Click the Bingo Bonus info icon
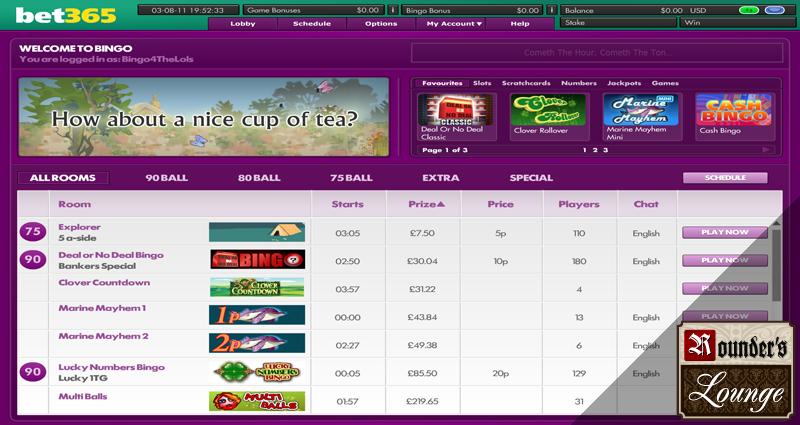Image resolution: width=800 pixels, height=425 pixels. coord(552,10)
